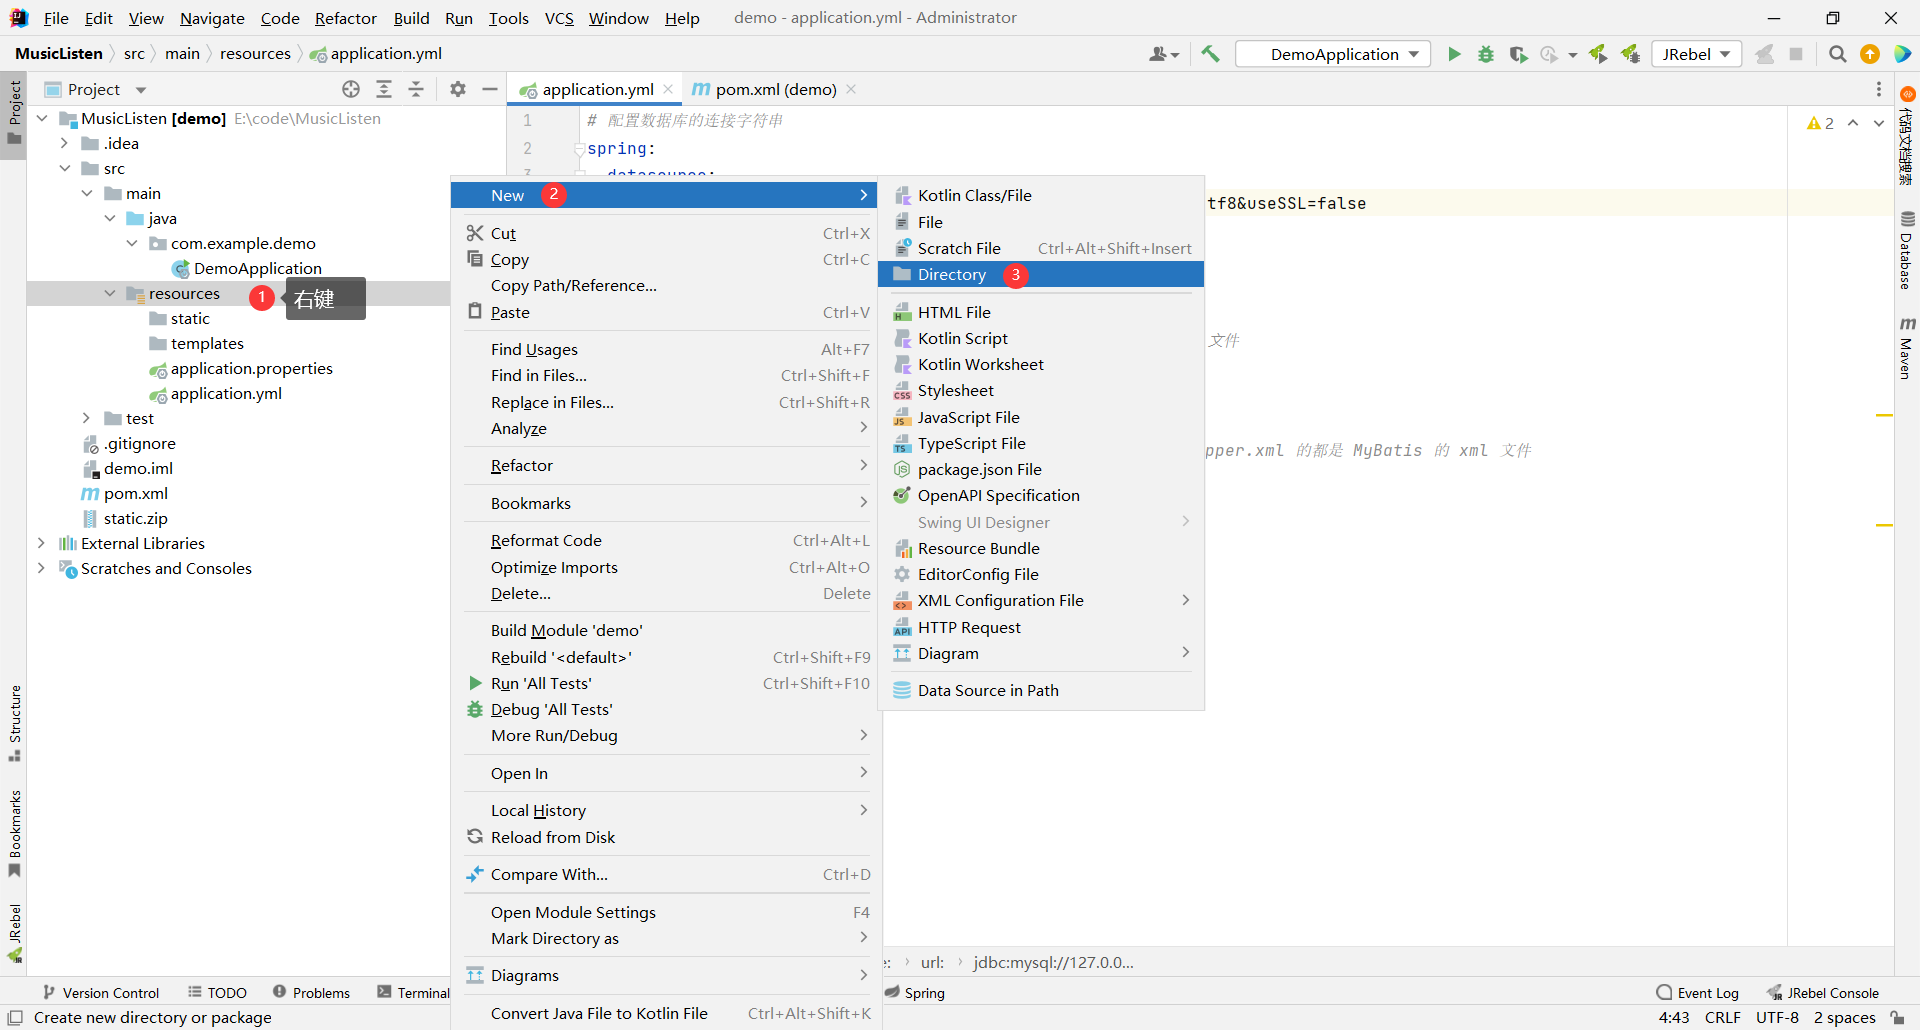
Task: Open the Version Control tool window
Action: [x=101, y=992]
